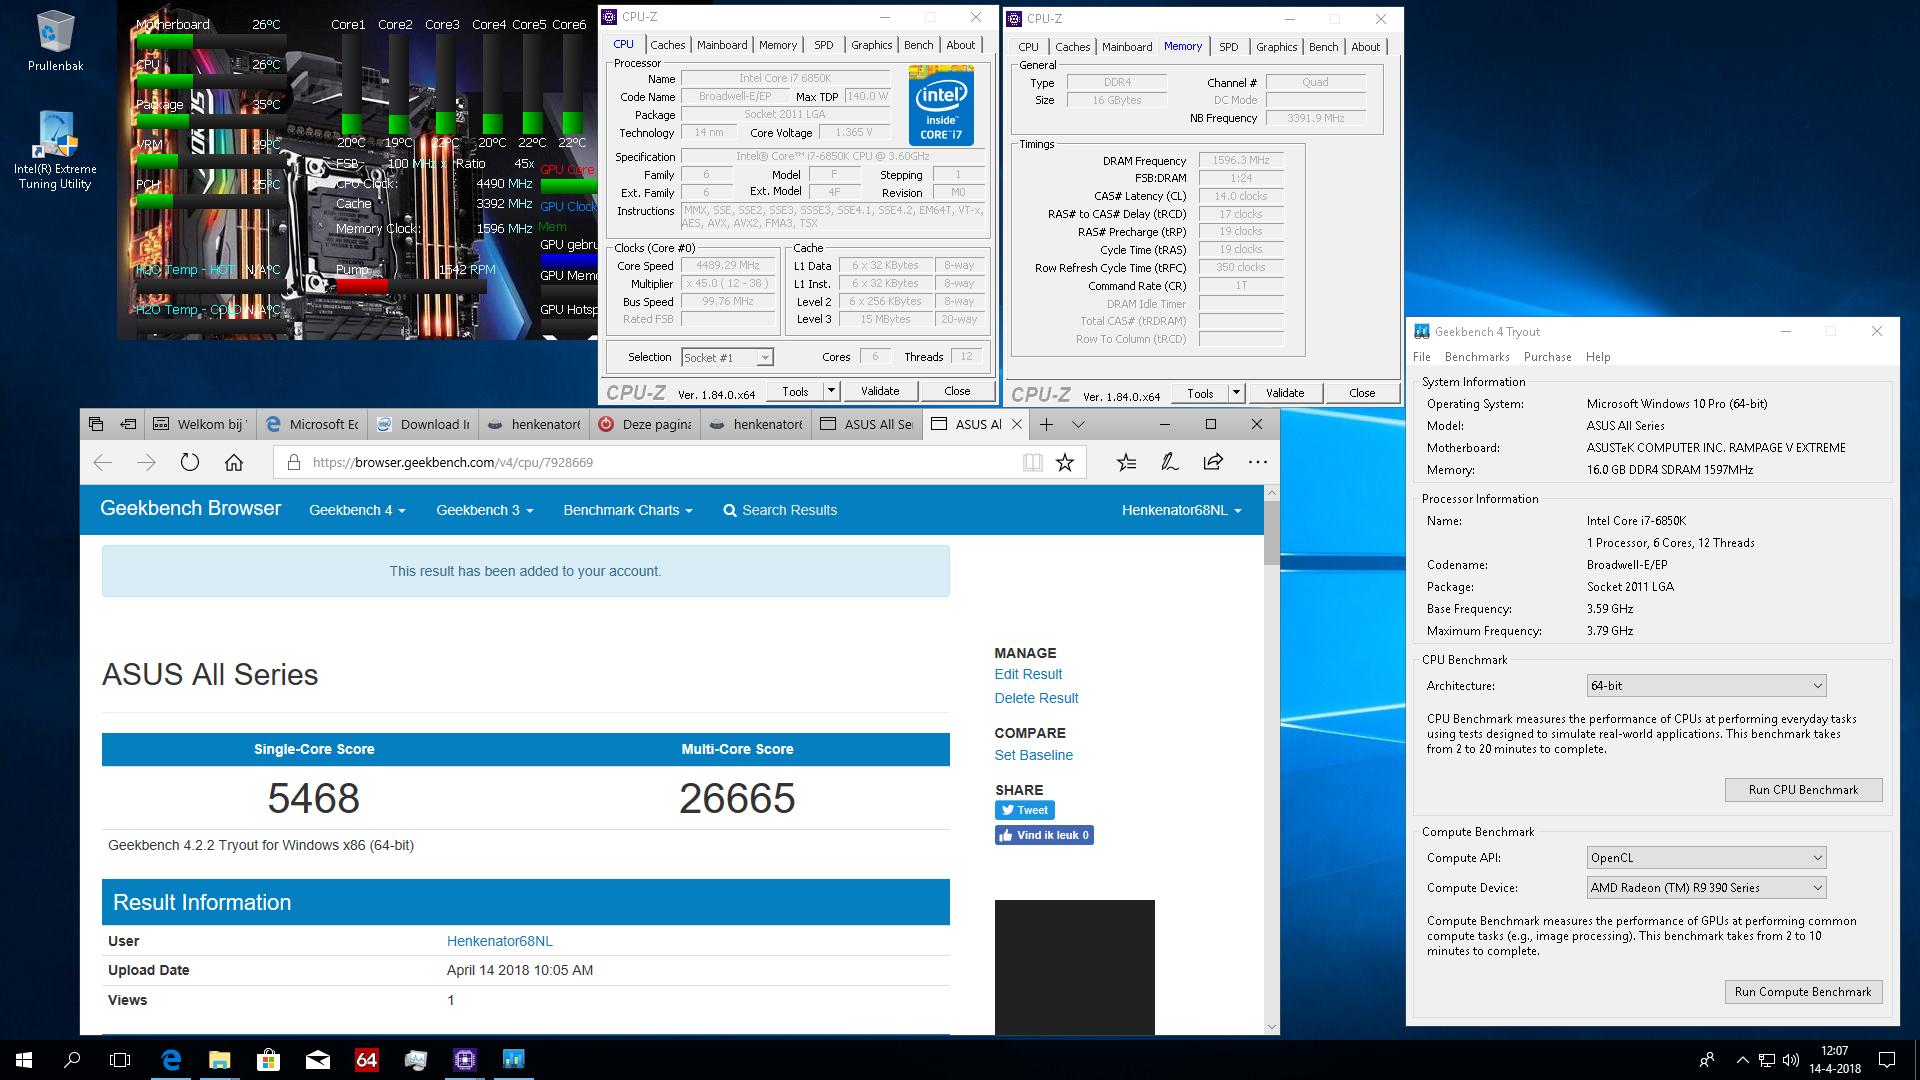The image size is (1920, 1080).
Task: Open File Explorer from taskbar
Action: coord(219,1060)
